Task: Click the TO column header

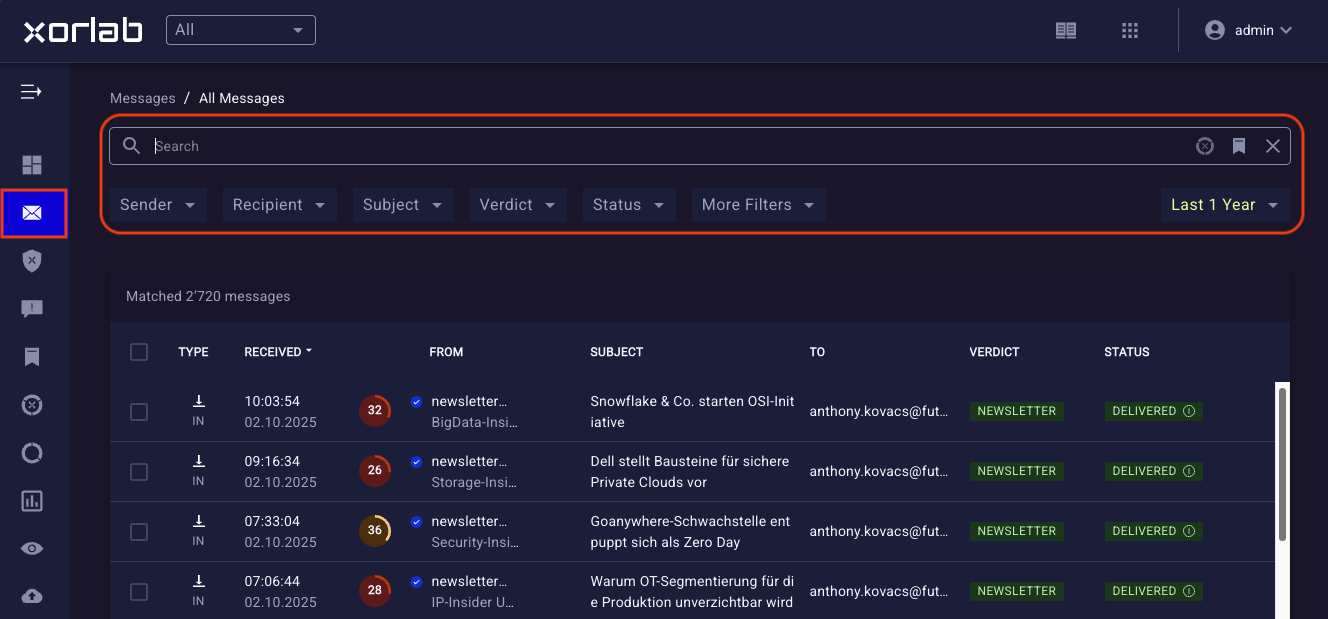Action: [x=817, y=352]
